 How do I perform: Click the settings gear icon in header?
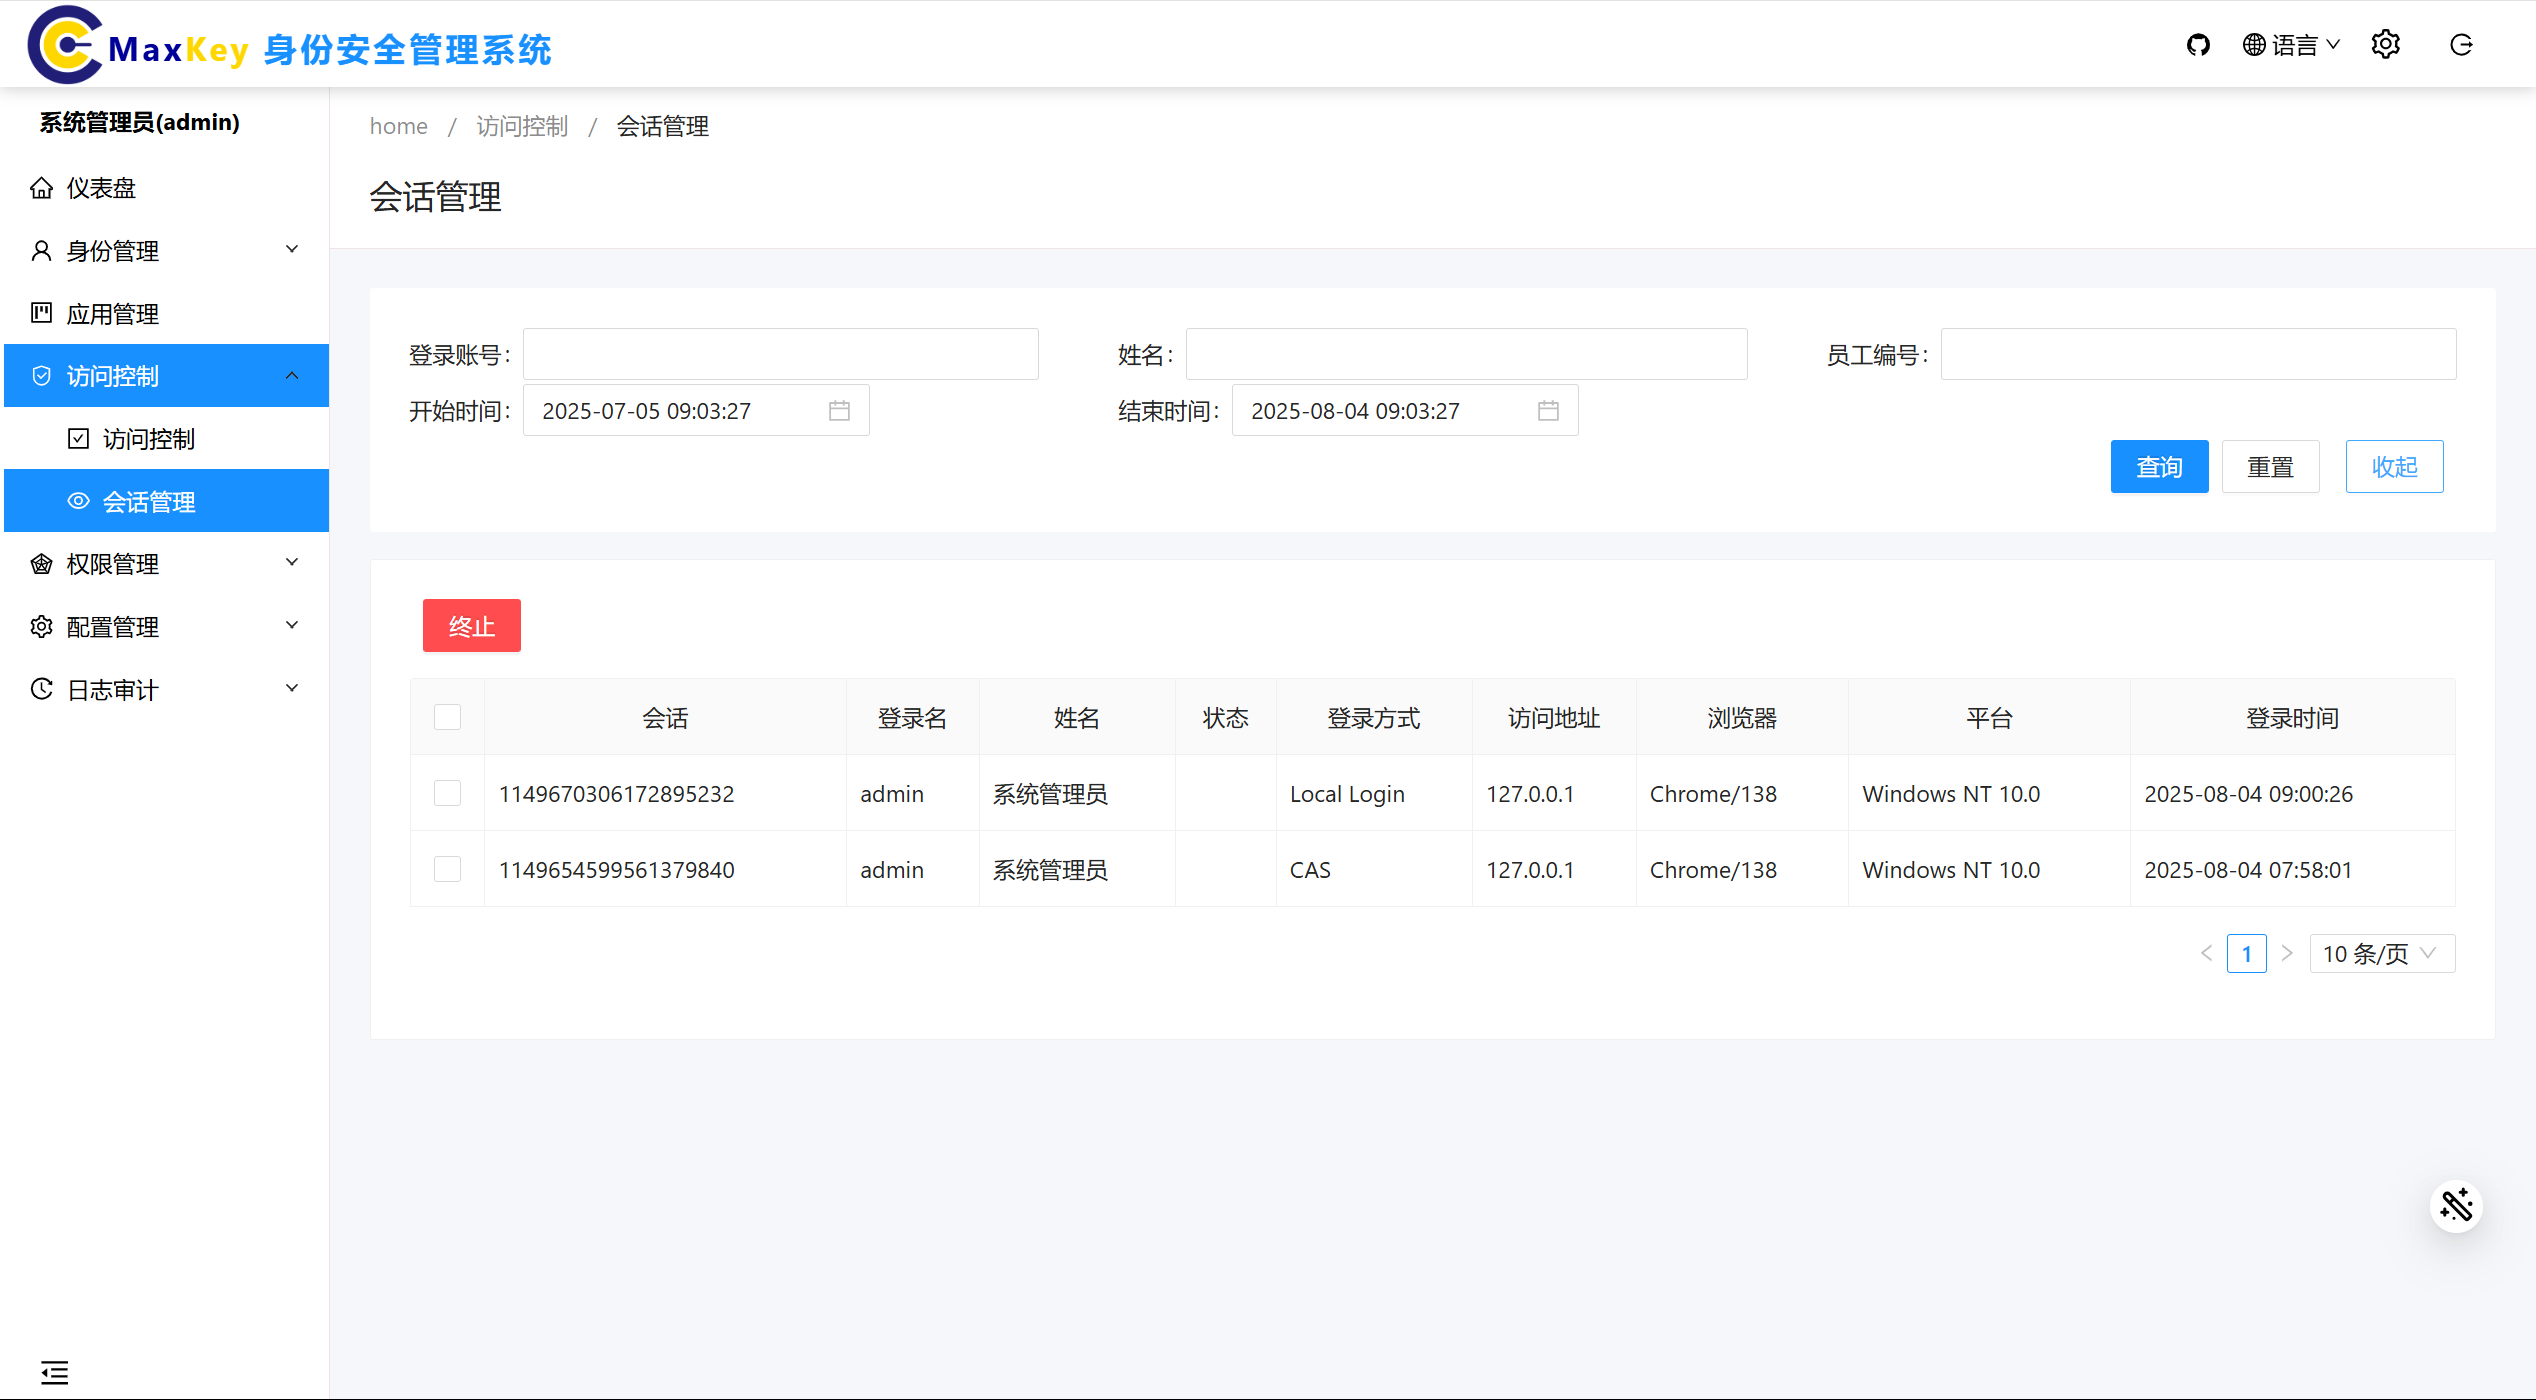click(x=2385, y=45)
